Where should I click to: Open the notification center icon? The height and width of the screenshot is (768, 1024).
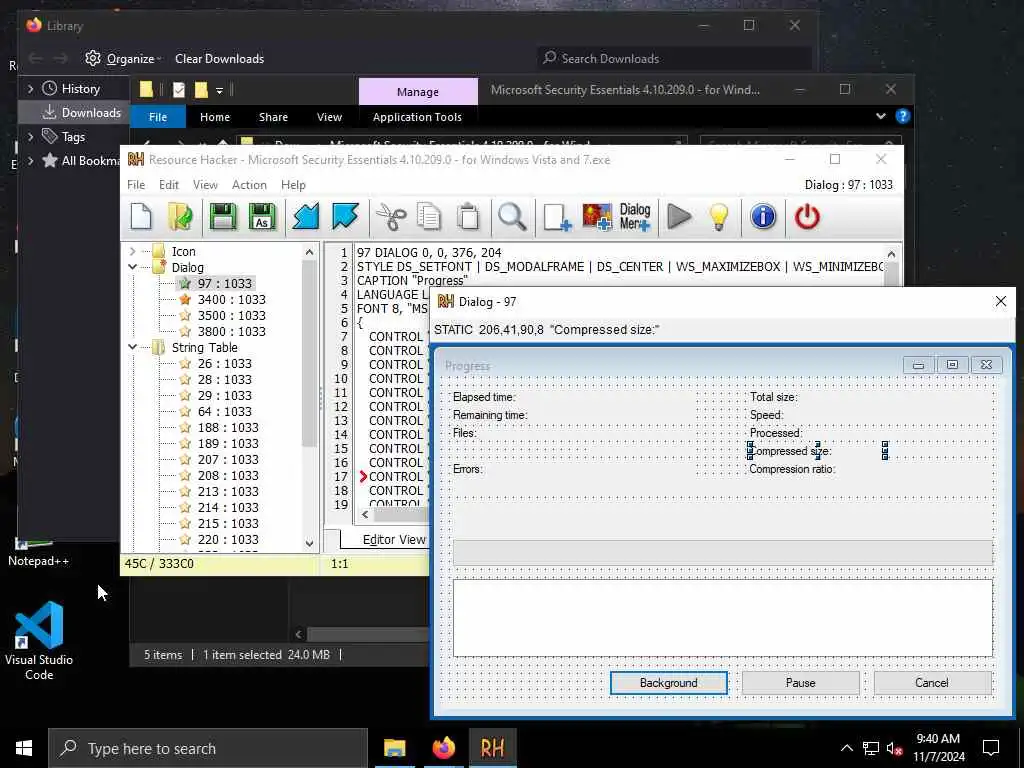coord(991,748)
